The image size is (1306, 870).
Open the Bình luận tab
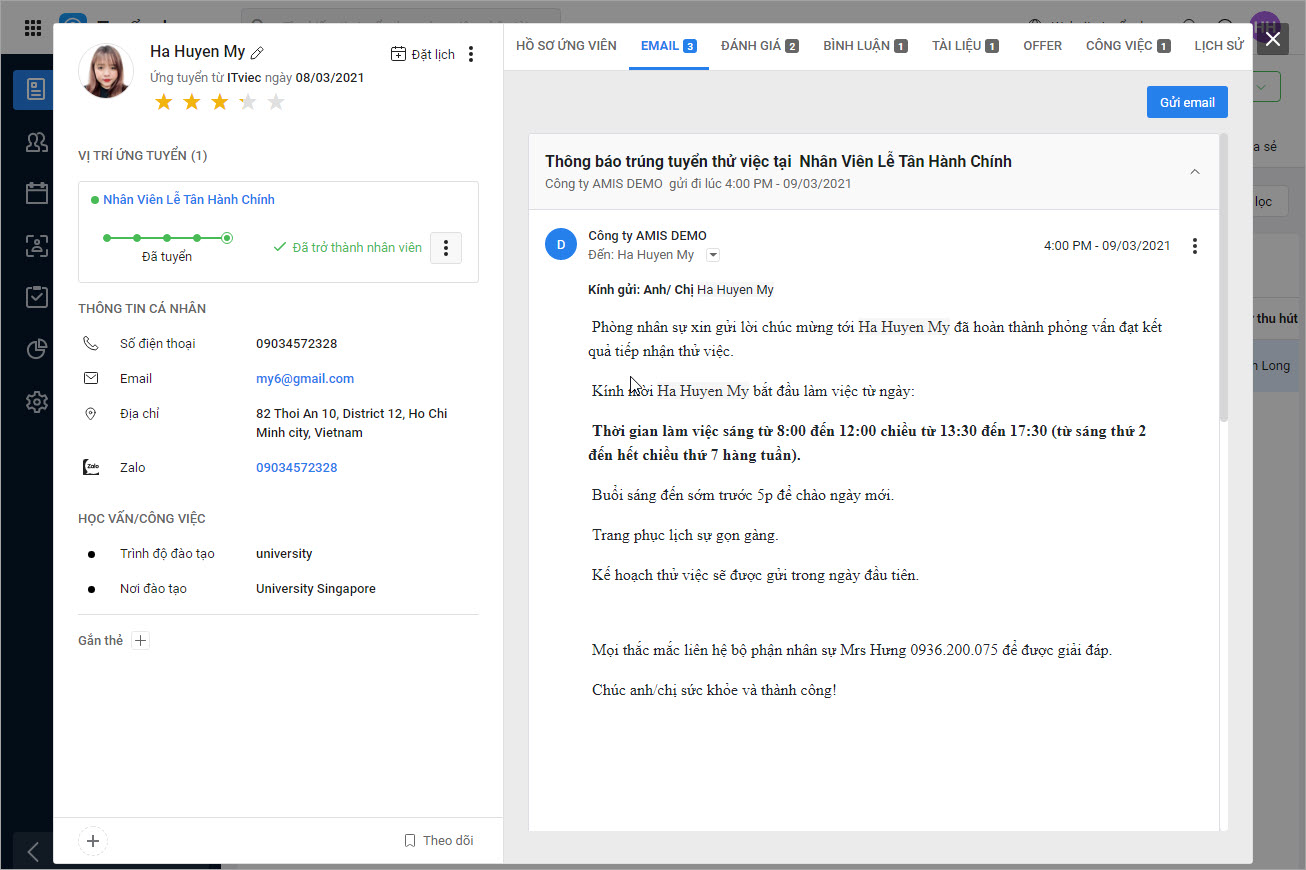click(x=865, y=46)
